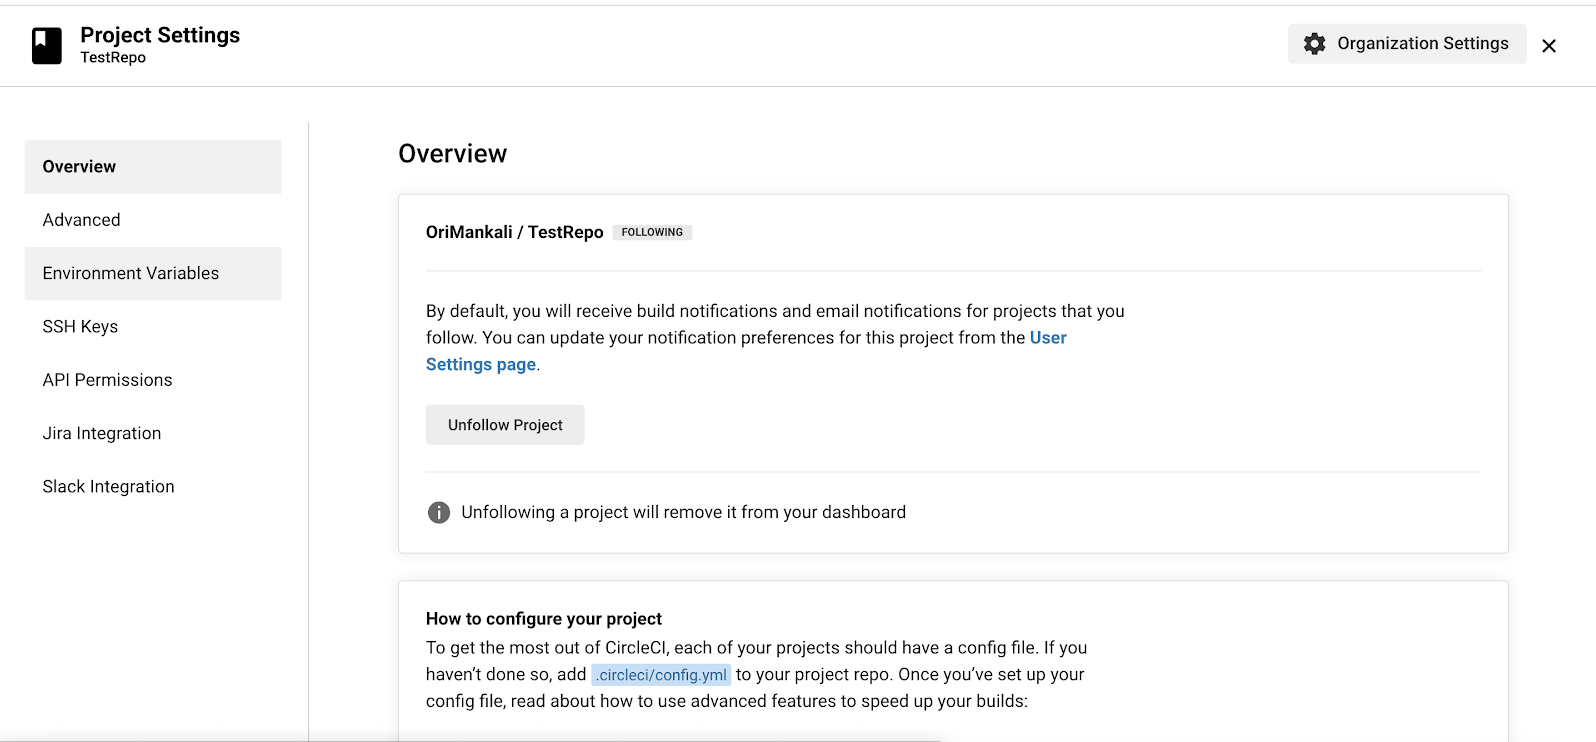1596x742 pixels.
Task: Click 'How to configure your project' heading
Action: [x=544, y=619]
